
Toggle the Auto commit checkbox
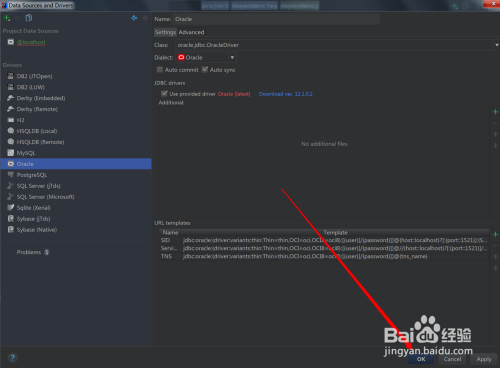tap(160, 70)
